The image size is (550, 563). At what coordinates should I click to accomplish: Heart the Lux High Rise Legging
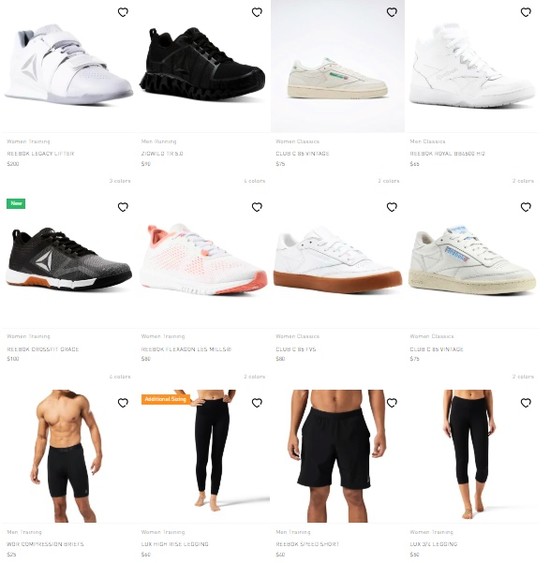point(257,403)
